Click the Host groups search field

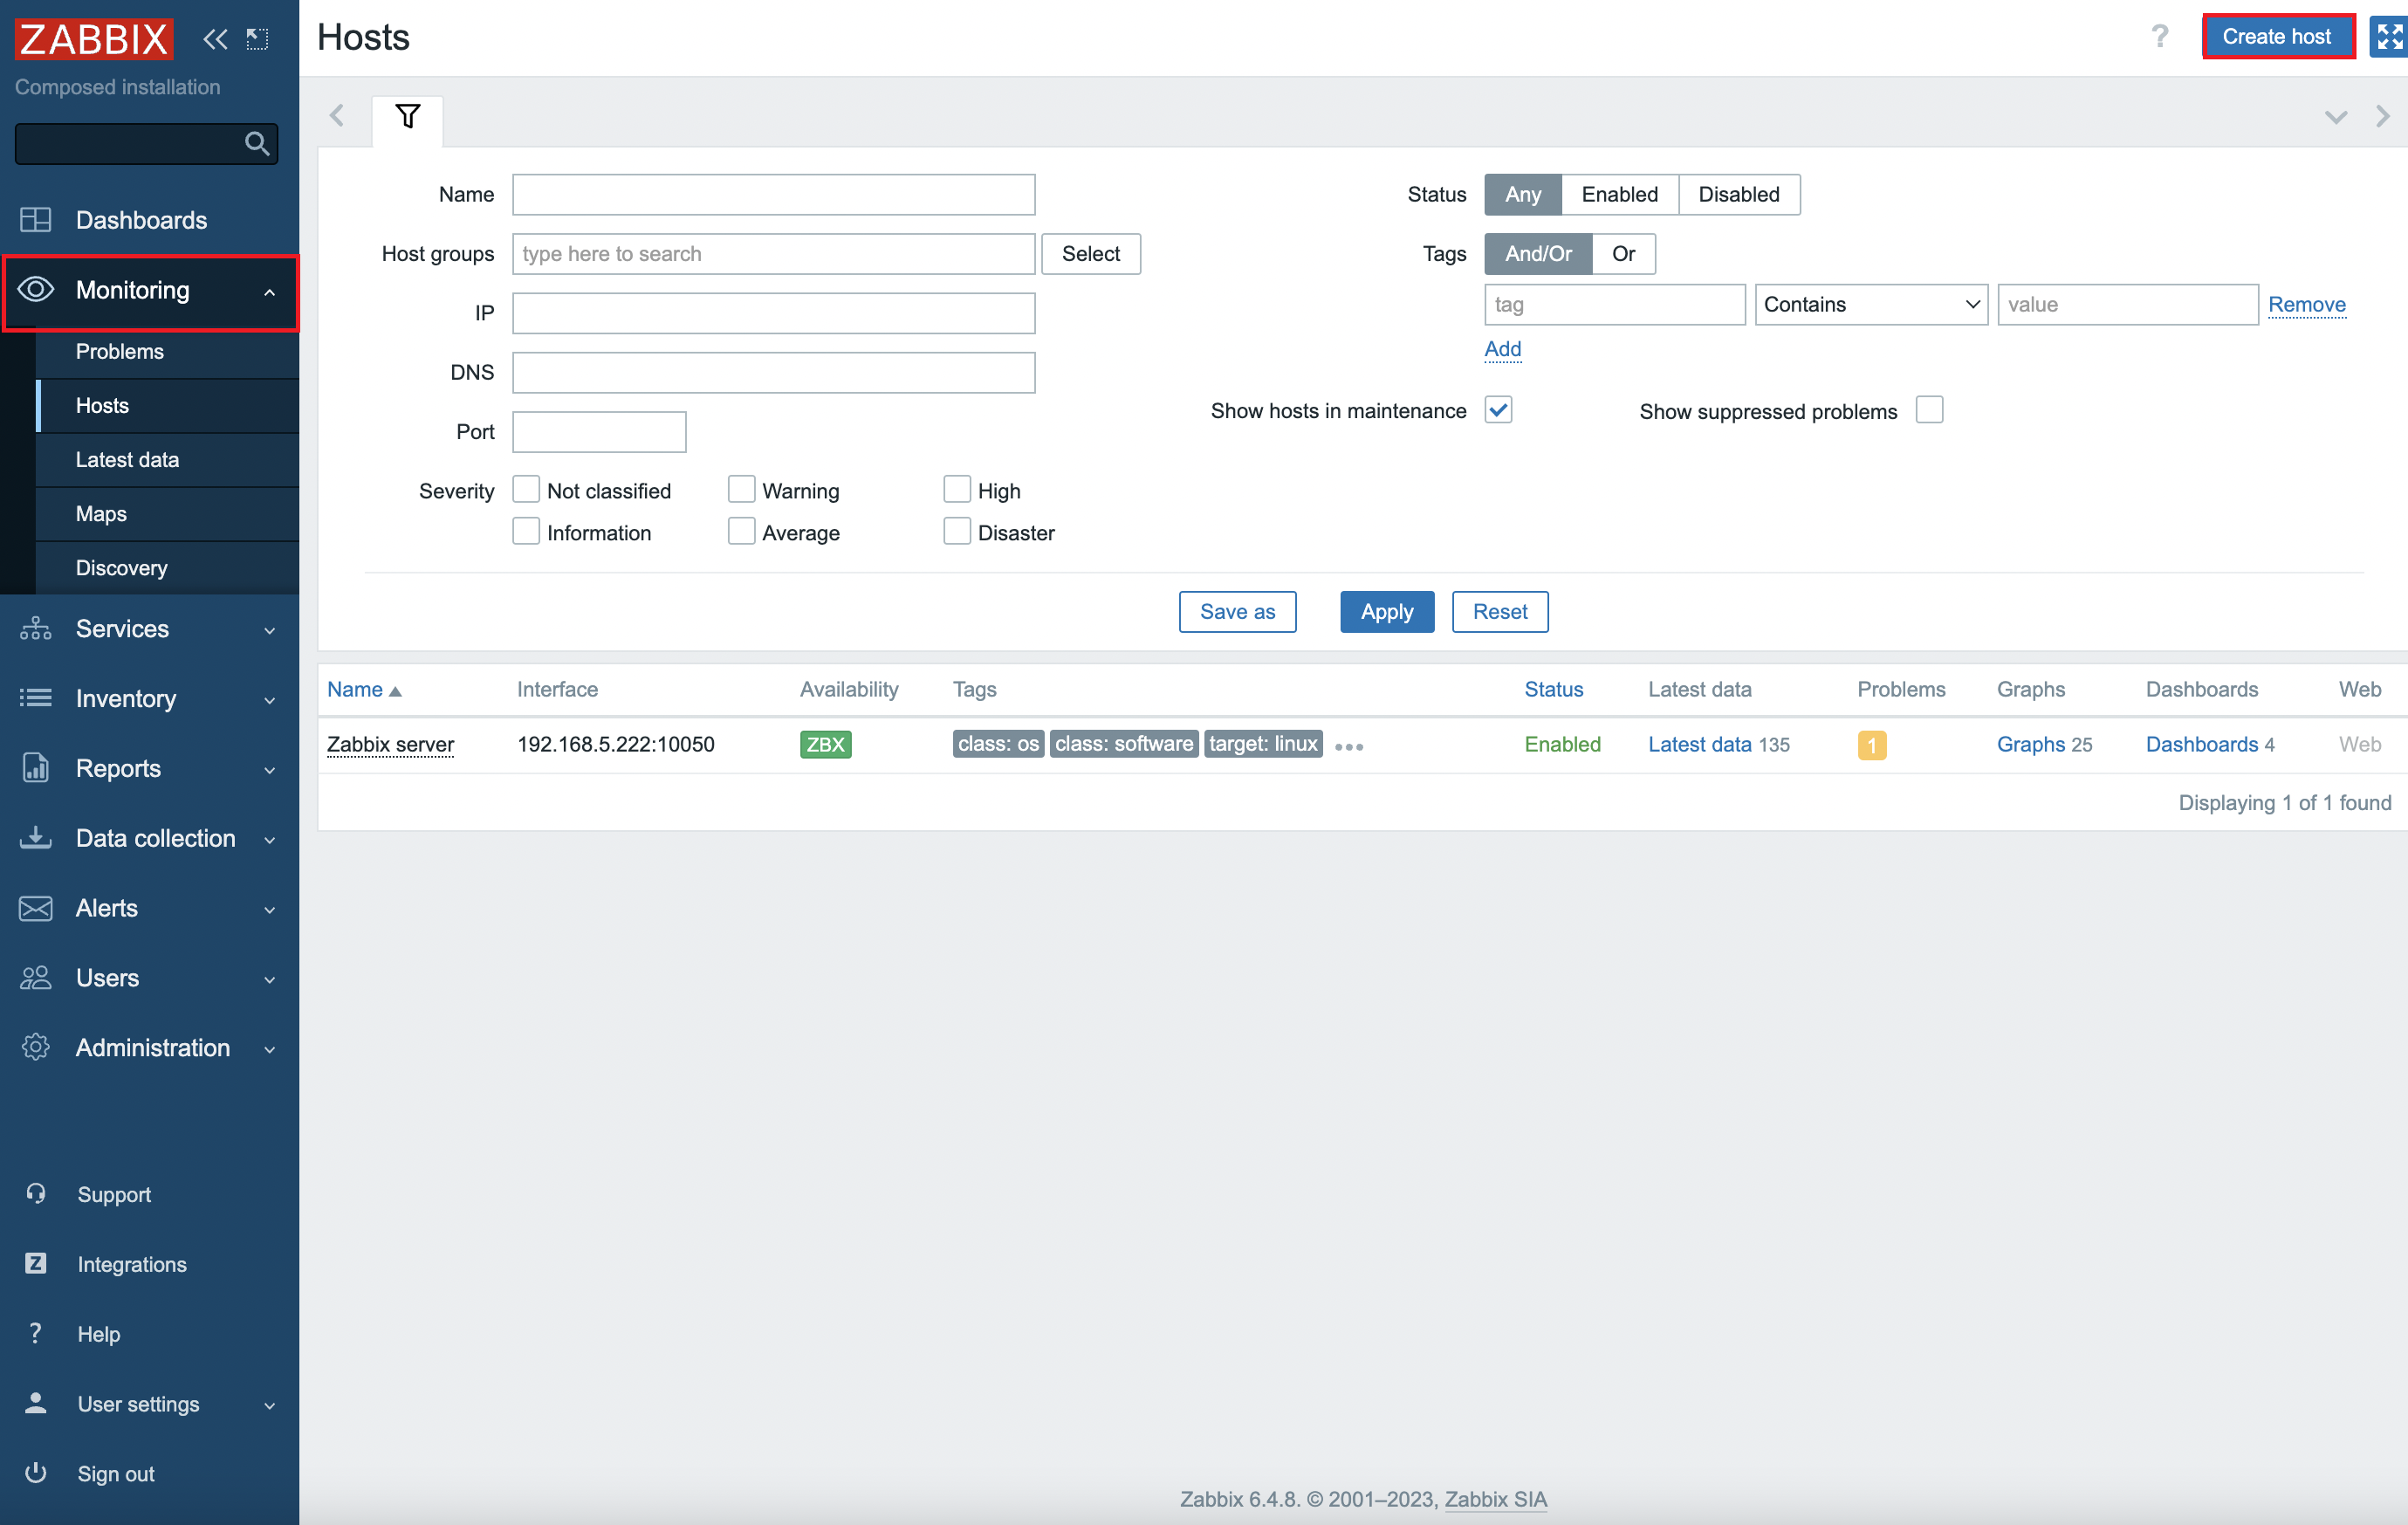[773, 254]
